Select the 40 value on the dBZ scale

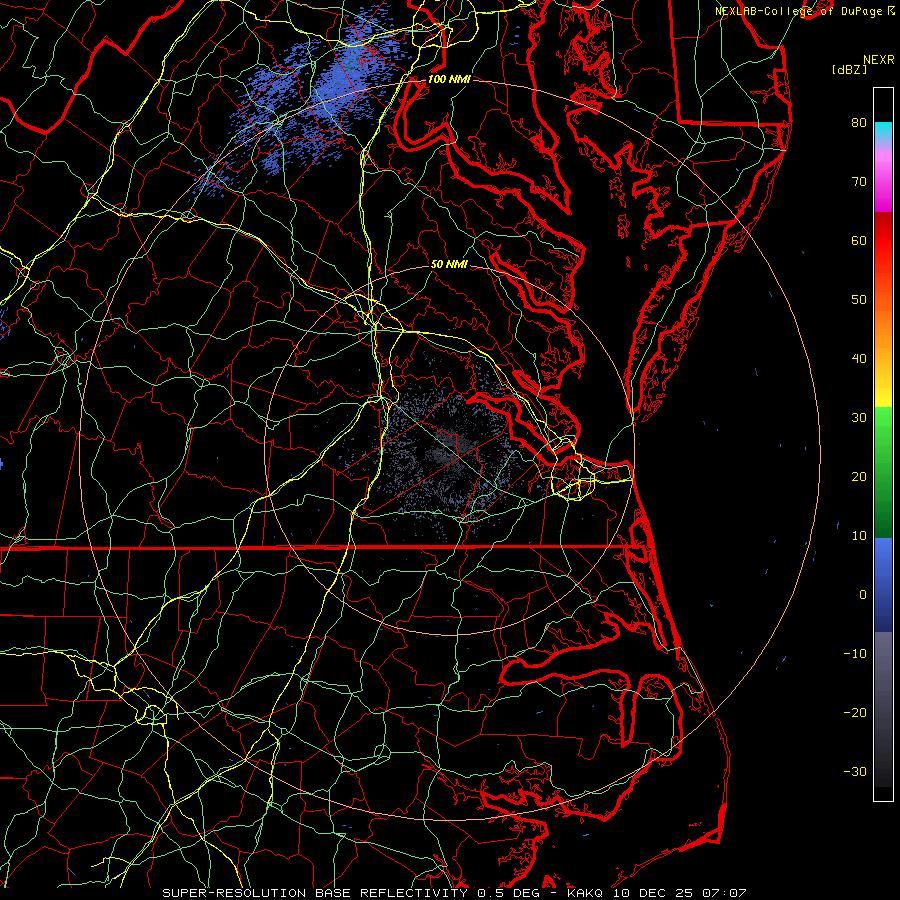859,359
